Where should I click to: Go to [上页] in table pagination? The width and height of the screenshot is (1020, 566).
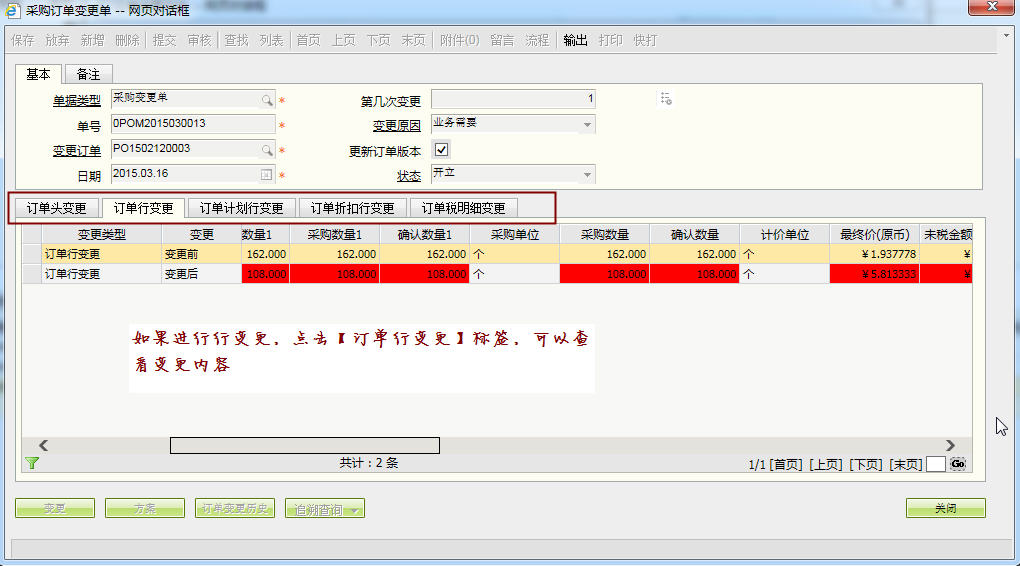pos(826,465)
